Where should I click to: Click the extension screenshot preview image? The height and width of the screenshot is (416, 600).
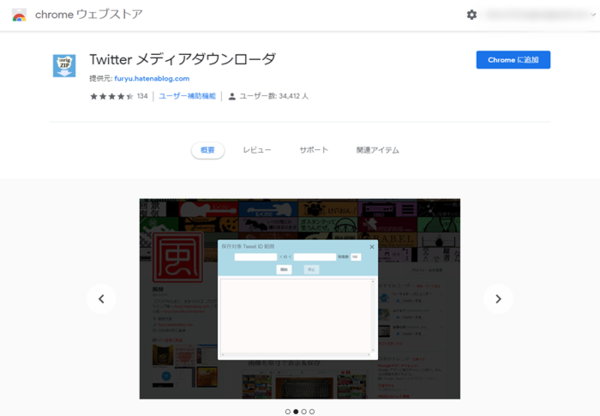pyautogui.click(x=300, y=299)
